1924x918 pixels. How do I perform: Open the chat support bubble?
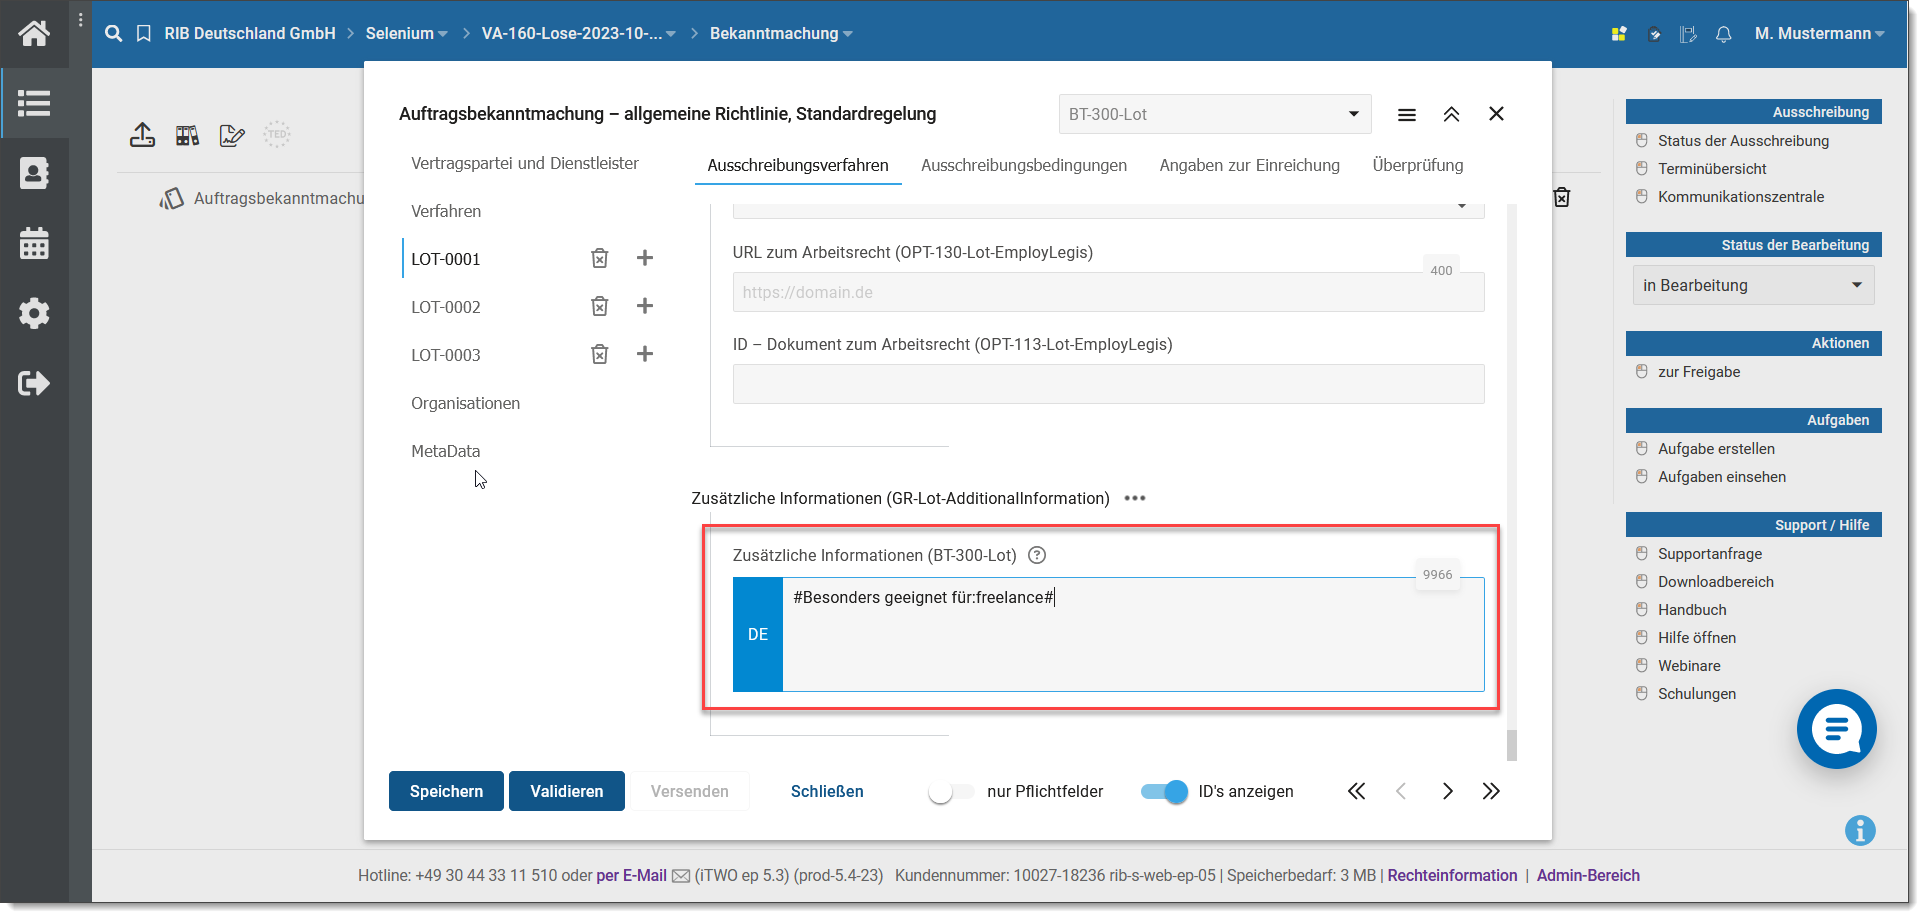[1836, 729]
